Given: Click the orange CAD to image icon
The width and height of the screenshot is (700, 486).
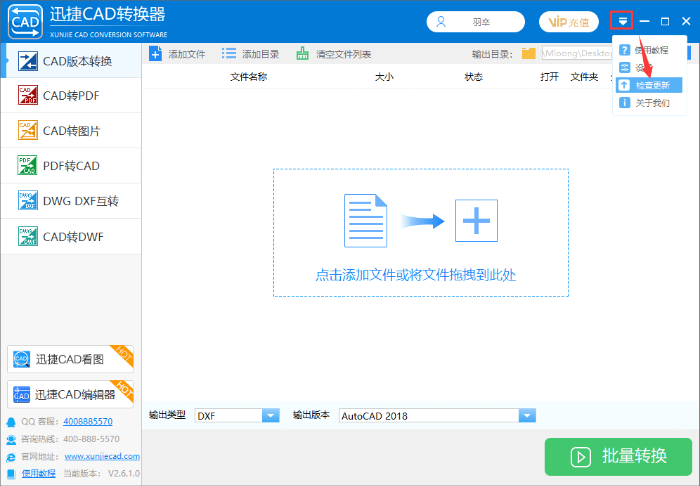Looking at the screenshot, I should (x=28, y=130).
